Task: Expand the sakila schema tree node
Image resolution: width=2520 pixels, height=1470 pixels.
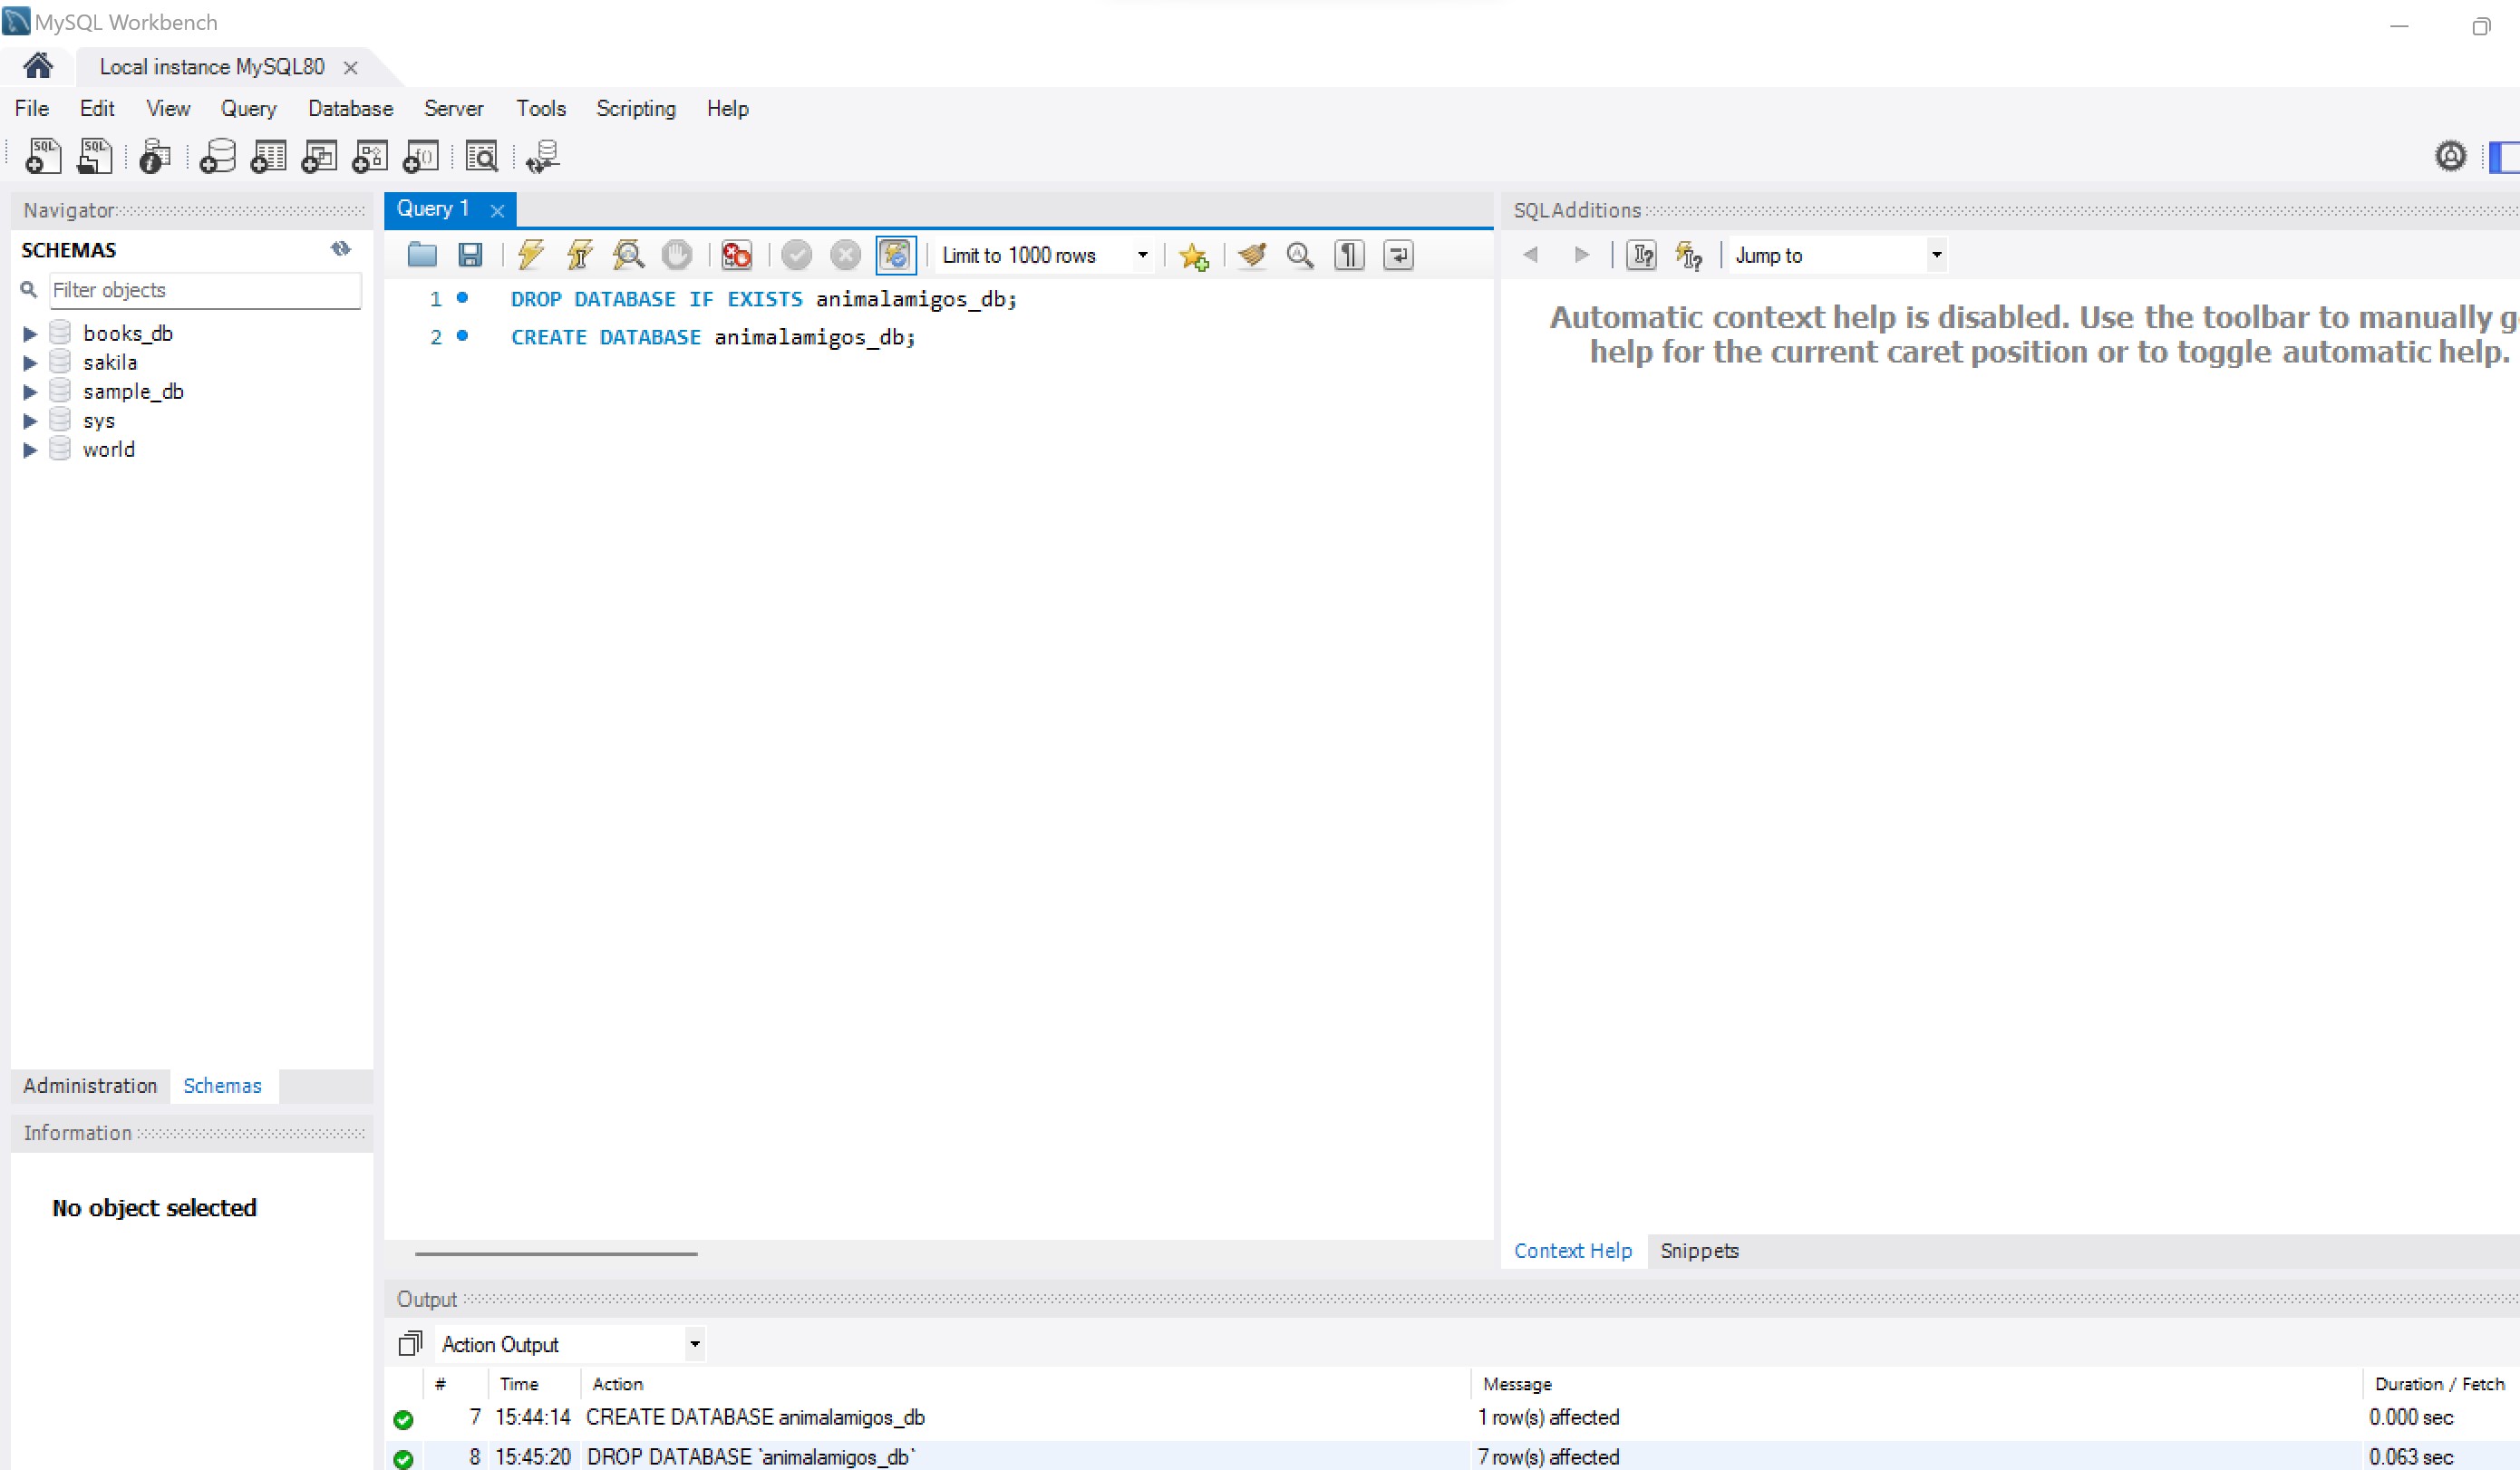Action: click(x=30, y=362)
